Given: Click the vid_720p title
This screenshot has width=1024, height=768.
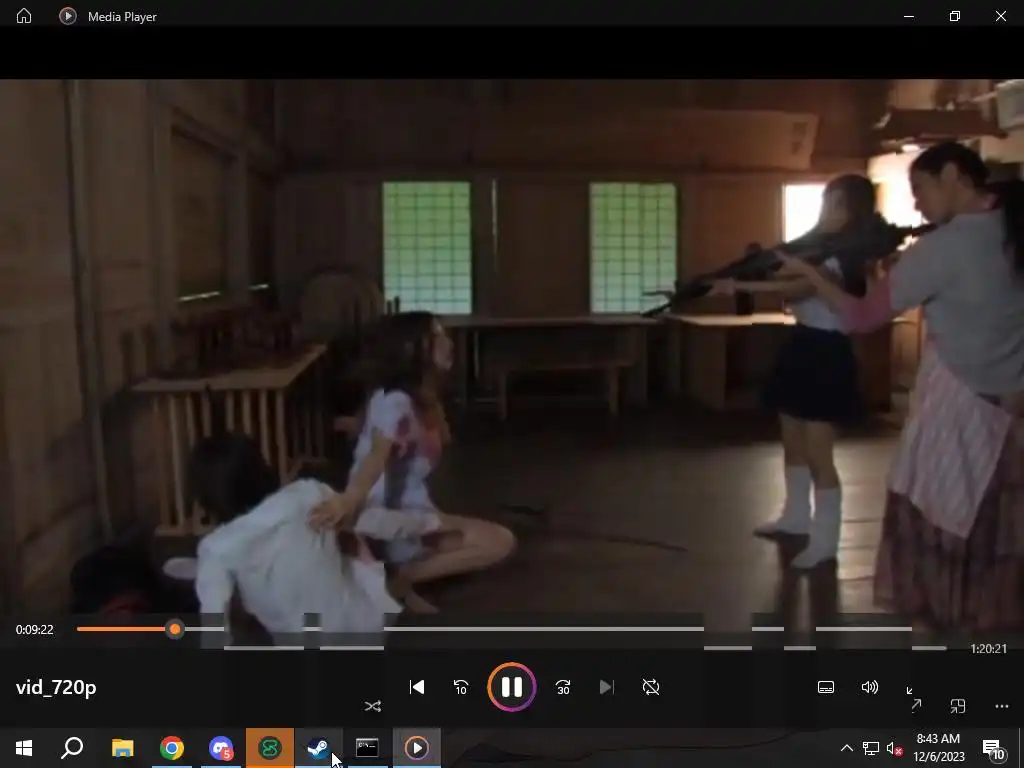Looking at the screenshot, I should pos(56,687).
